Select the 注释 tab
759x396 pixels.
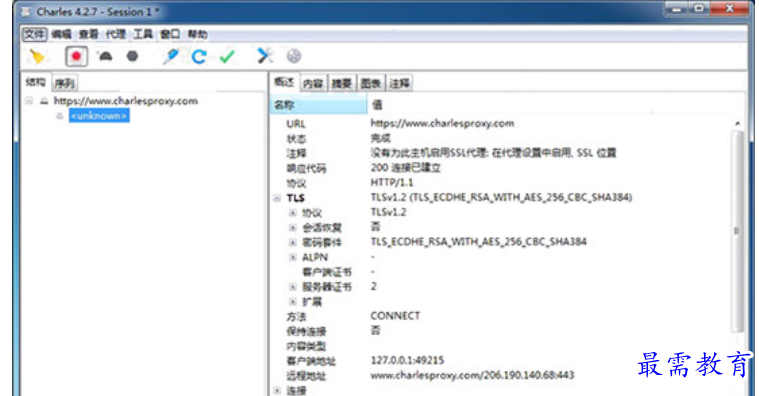tap(399, 83)
